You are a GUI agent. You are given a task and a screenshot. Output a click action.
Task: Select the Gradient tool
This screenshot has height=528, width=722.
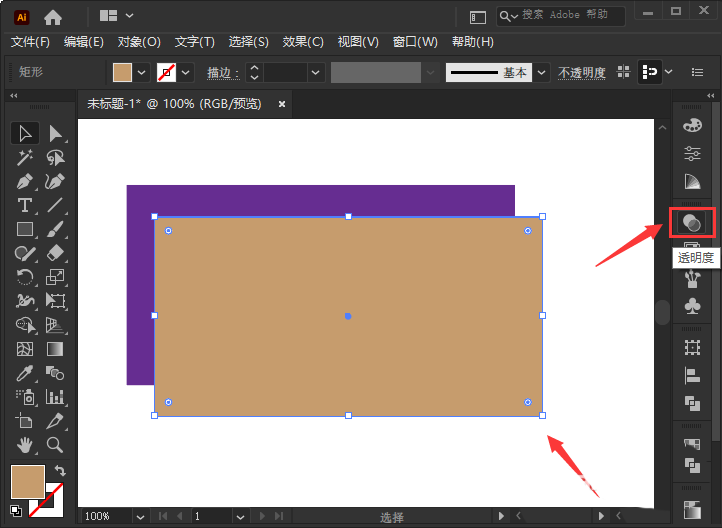pos(55,349)
